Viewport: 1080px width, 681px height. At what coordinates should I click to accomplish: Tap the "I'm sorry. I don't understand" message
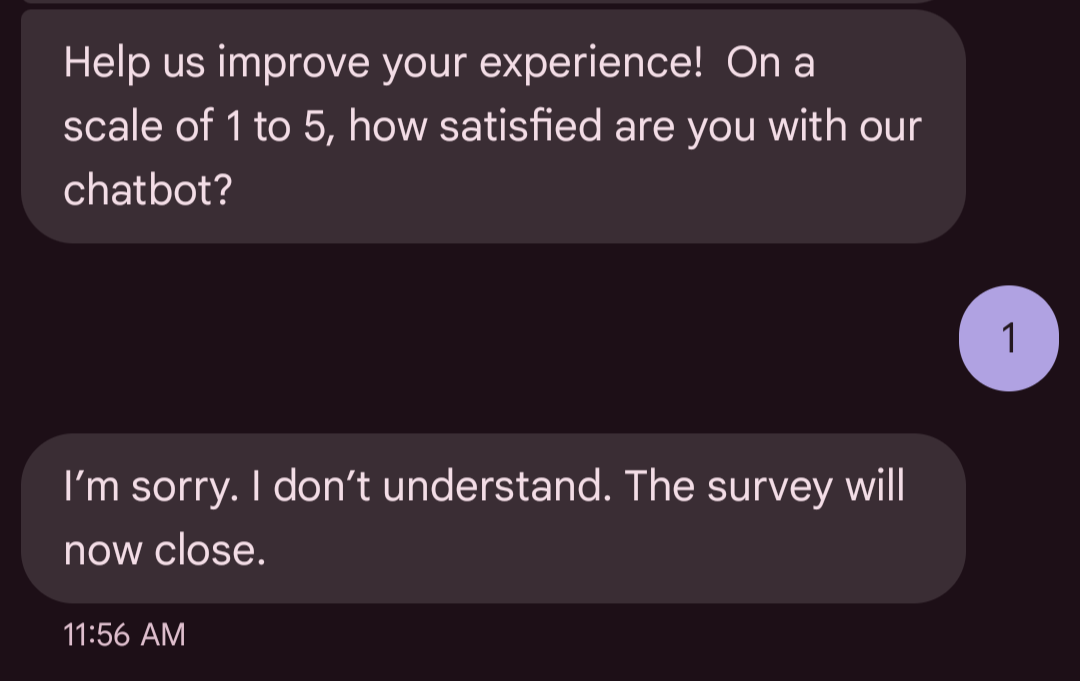pos(492,518)
